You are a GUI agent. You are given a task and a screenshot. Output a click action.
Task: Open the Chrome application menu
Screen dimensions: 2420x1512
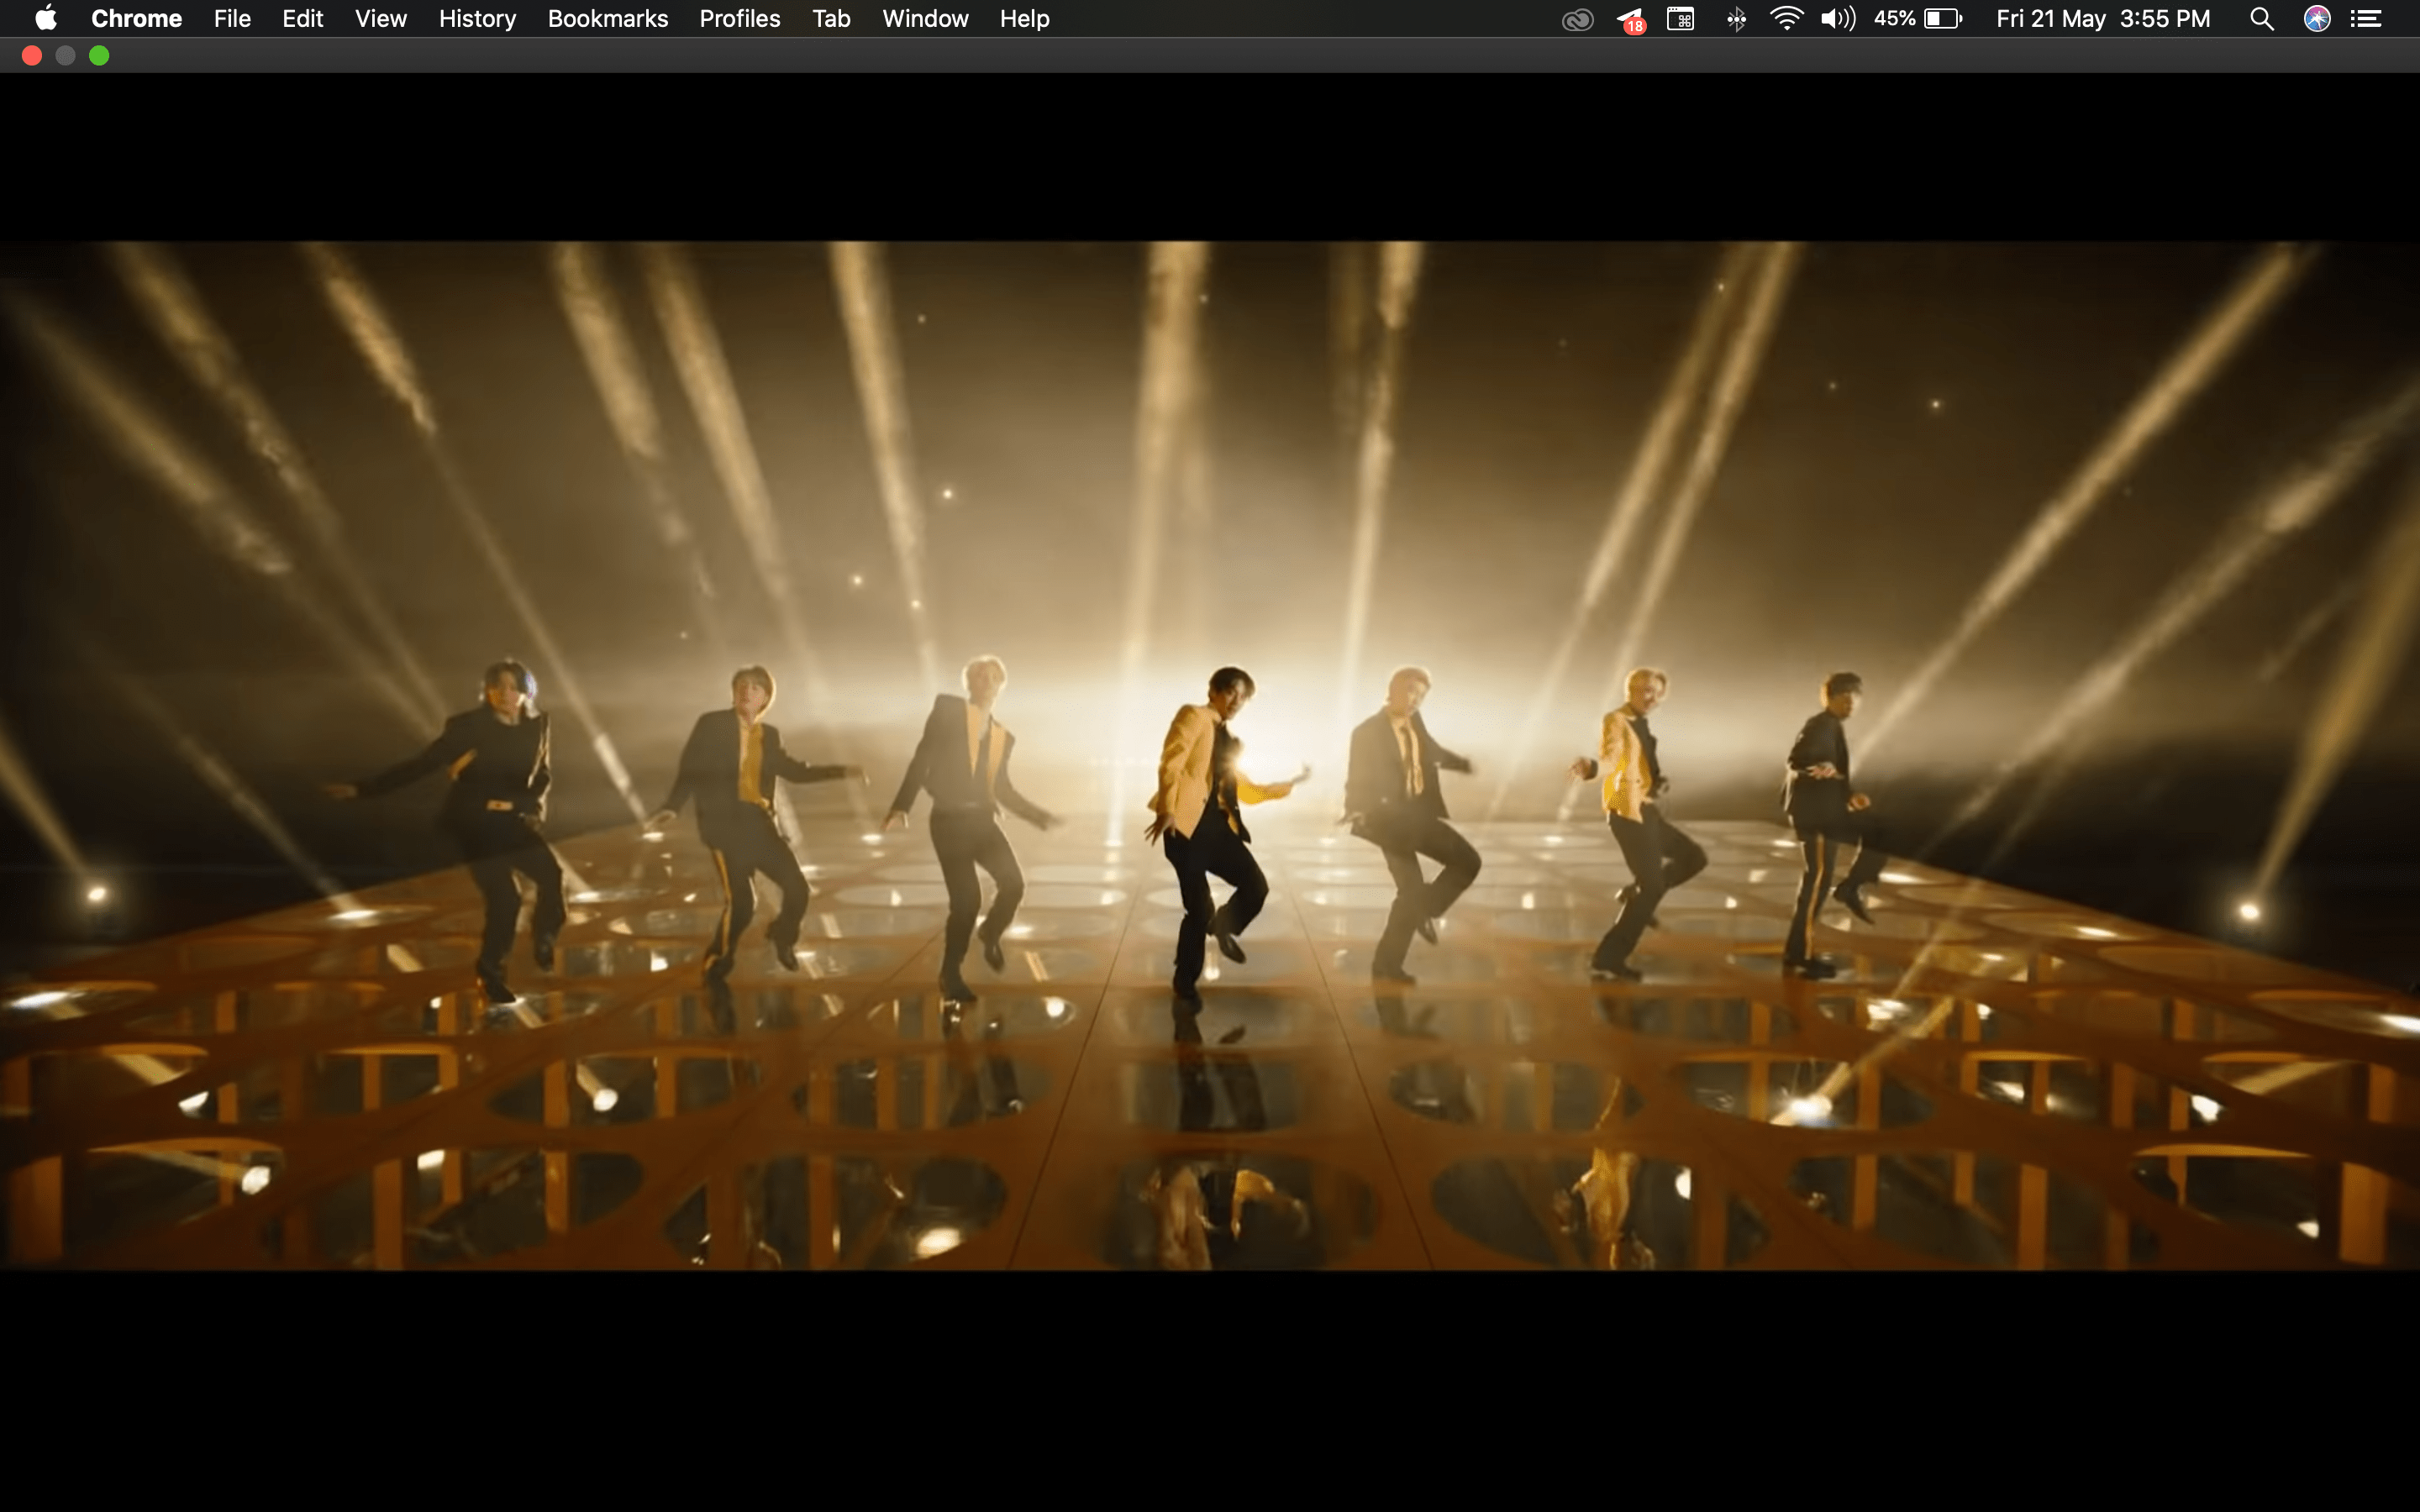pyautogui.click(x=136, y=19)
